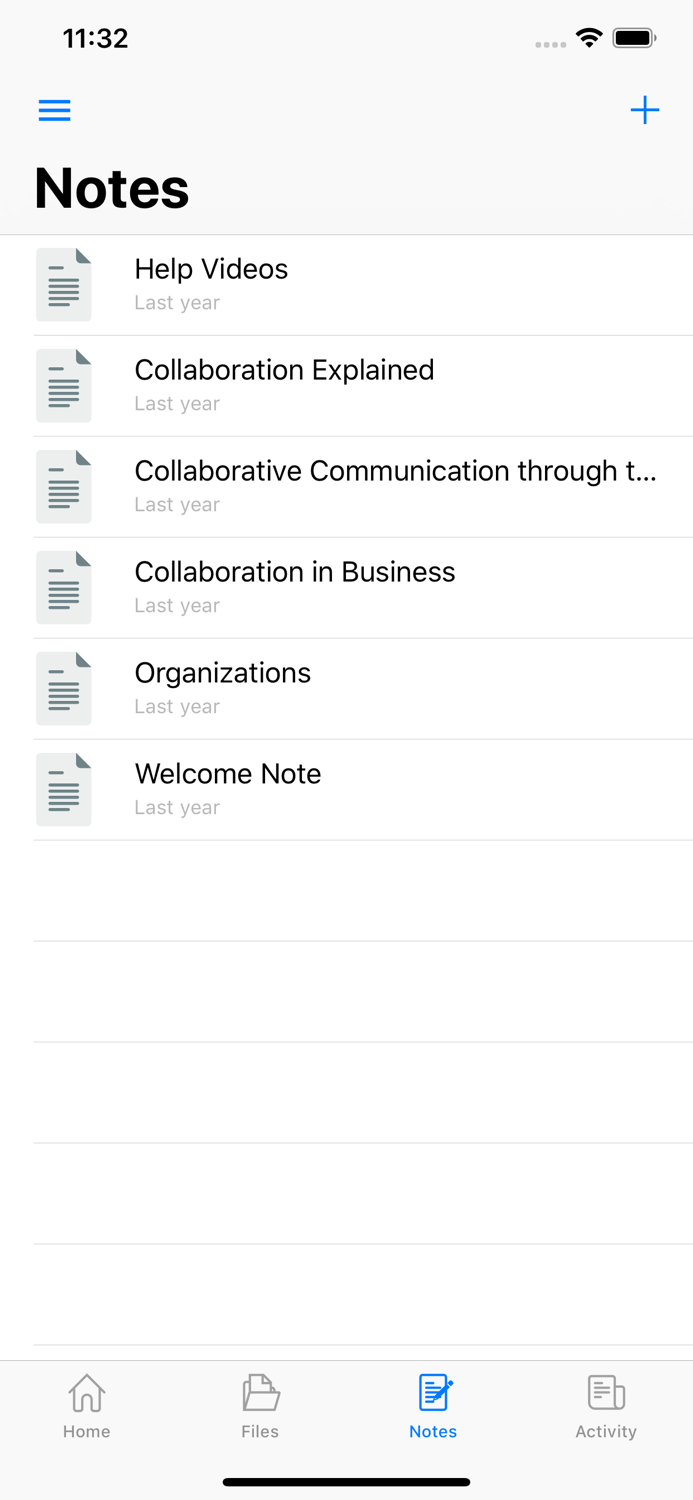693x1500 pixels.
Task: Select the Notes tab
Action: [433, 1406]
